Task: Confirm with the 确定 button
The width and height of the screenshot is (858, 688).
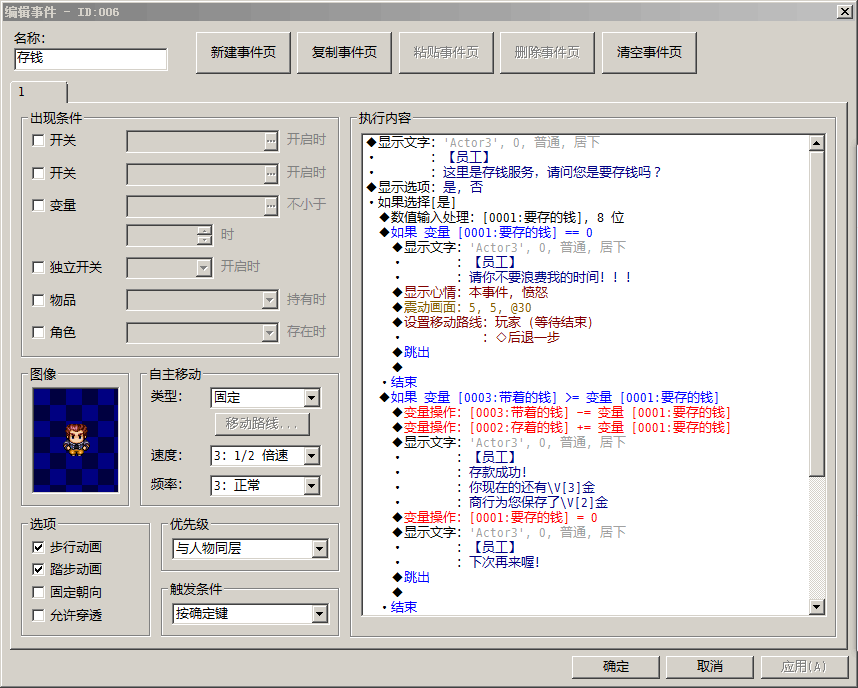Action: click(x=616, y=667)
